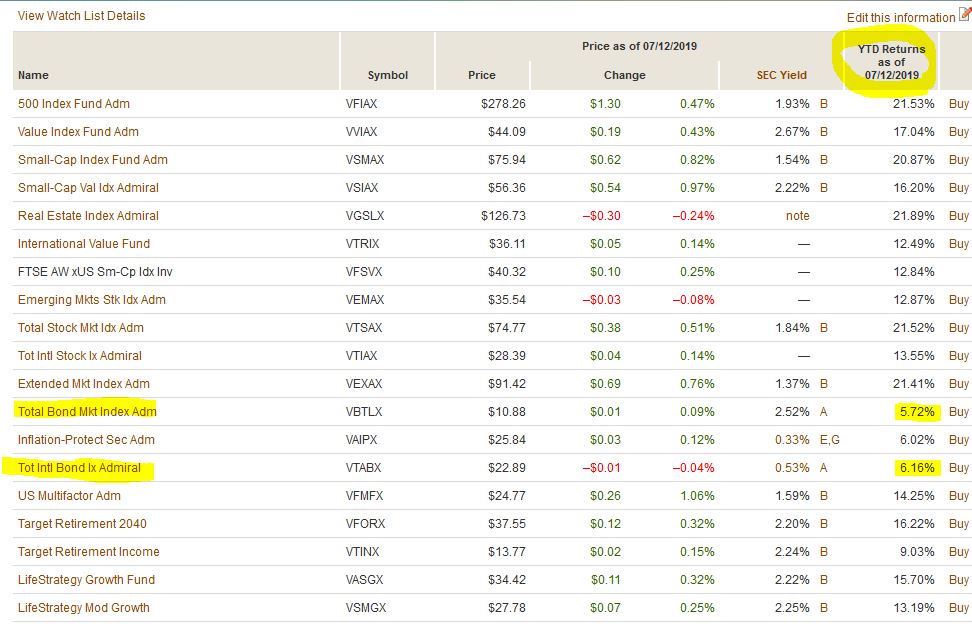This screenshot has width=972, height=626.
Task: Click the VTABX symbol cell
Action: (363, 467)
